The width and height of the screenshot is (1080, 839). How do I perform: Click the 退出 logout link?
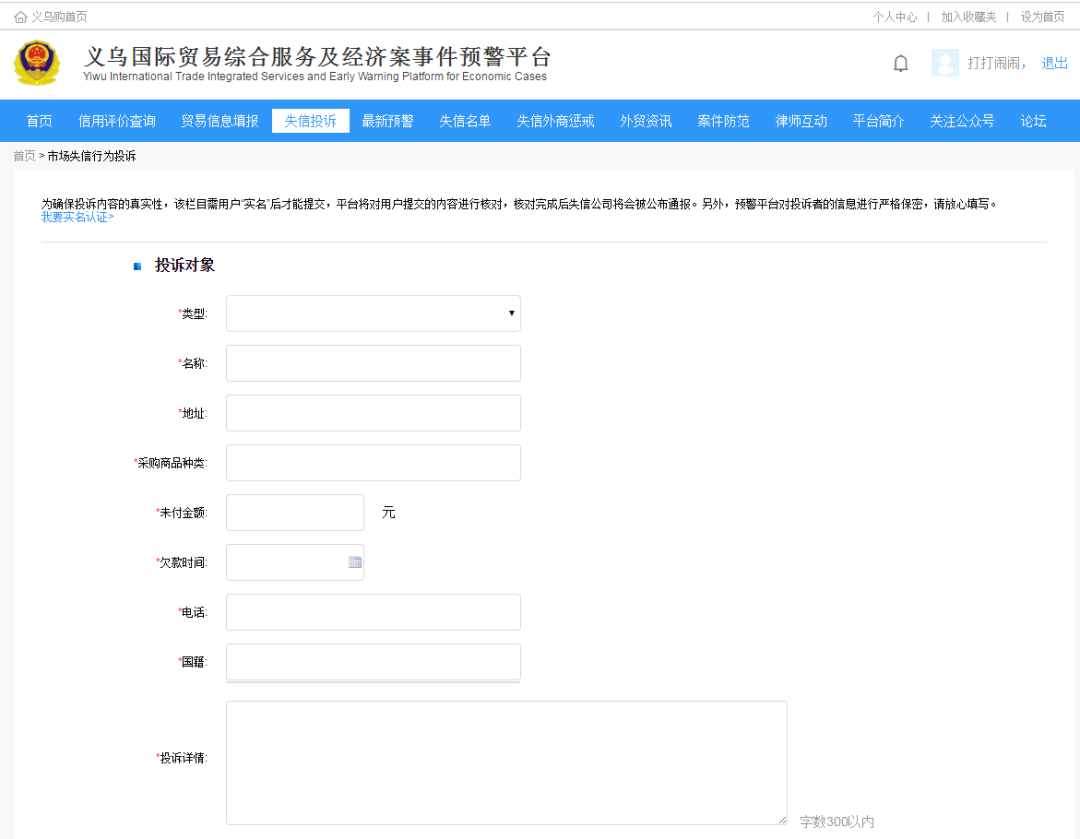(1054, 63)
